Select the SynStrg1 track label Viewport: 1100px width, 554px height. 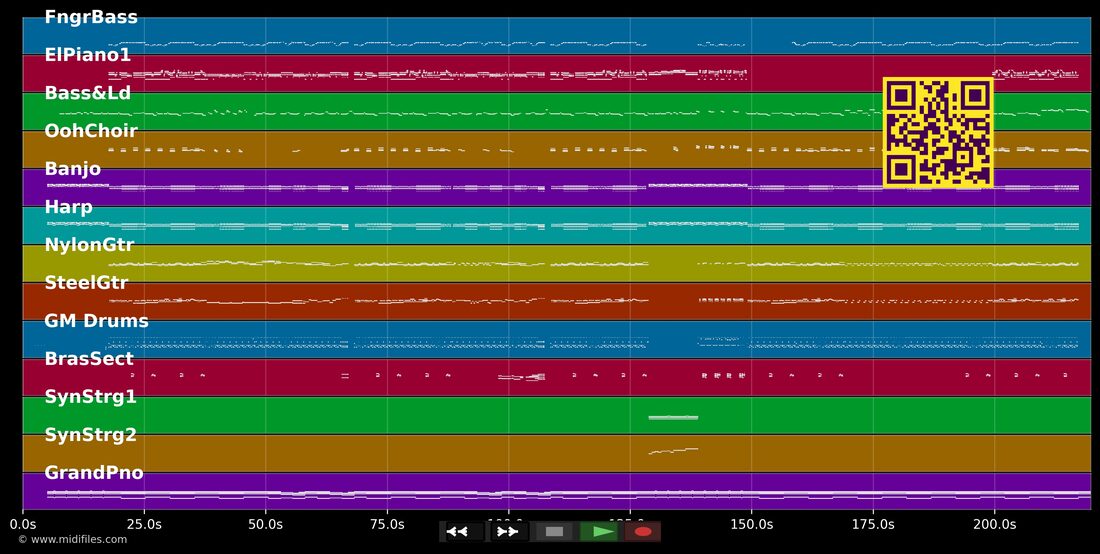pyautogui.click(x=90, y=397)
